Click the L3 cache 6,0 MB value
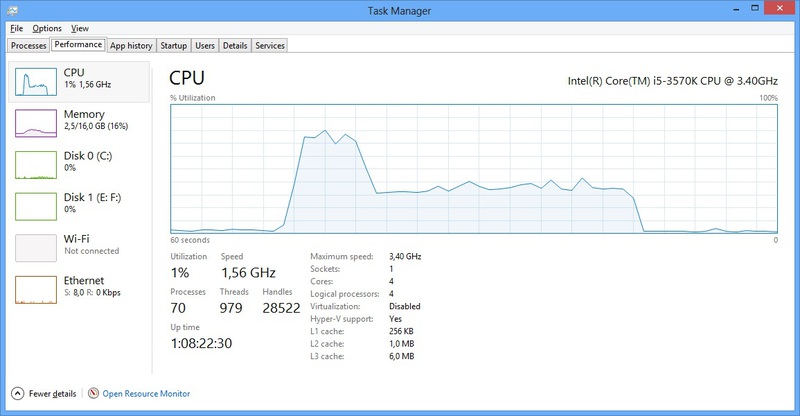800x416 pixels. coord(402,356)
